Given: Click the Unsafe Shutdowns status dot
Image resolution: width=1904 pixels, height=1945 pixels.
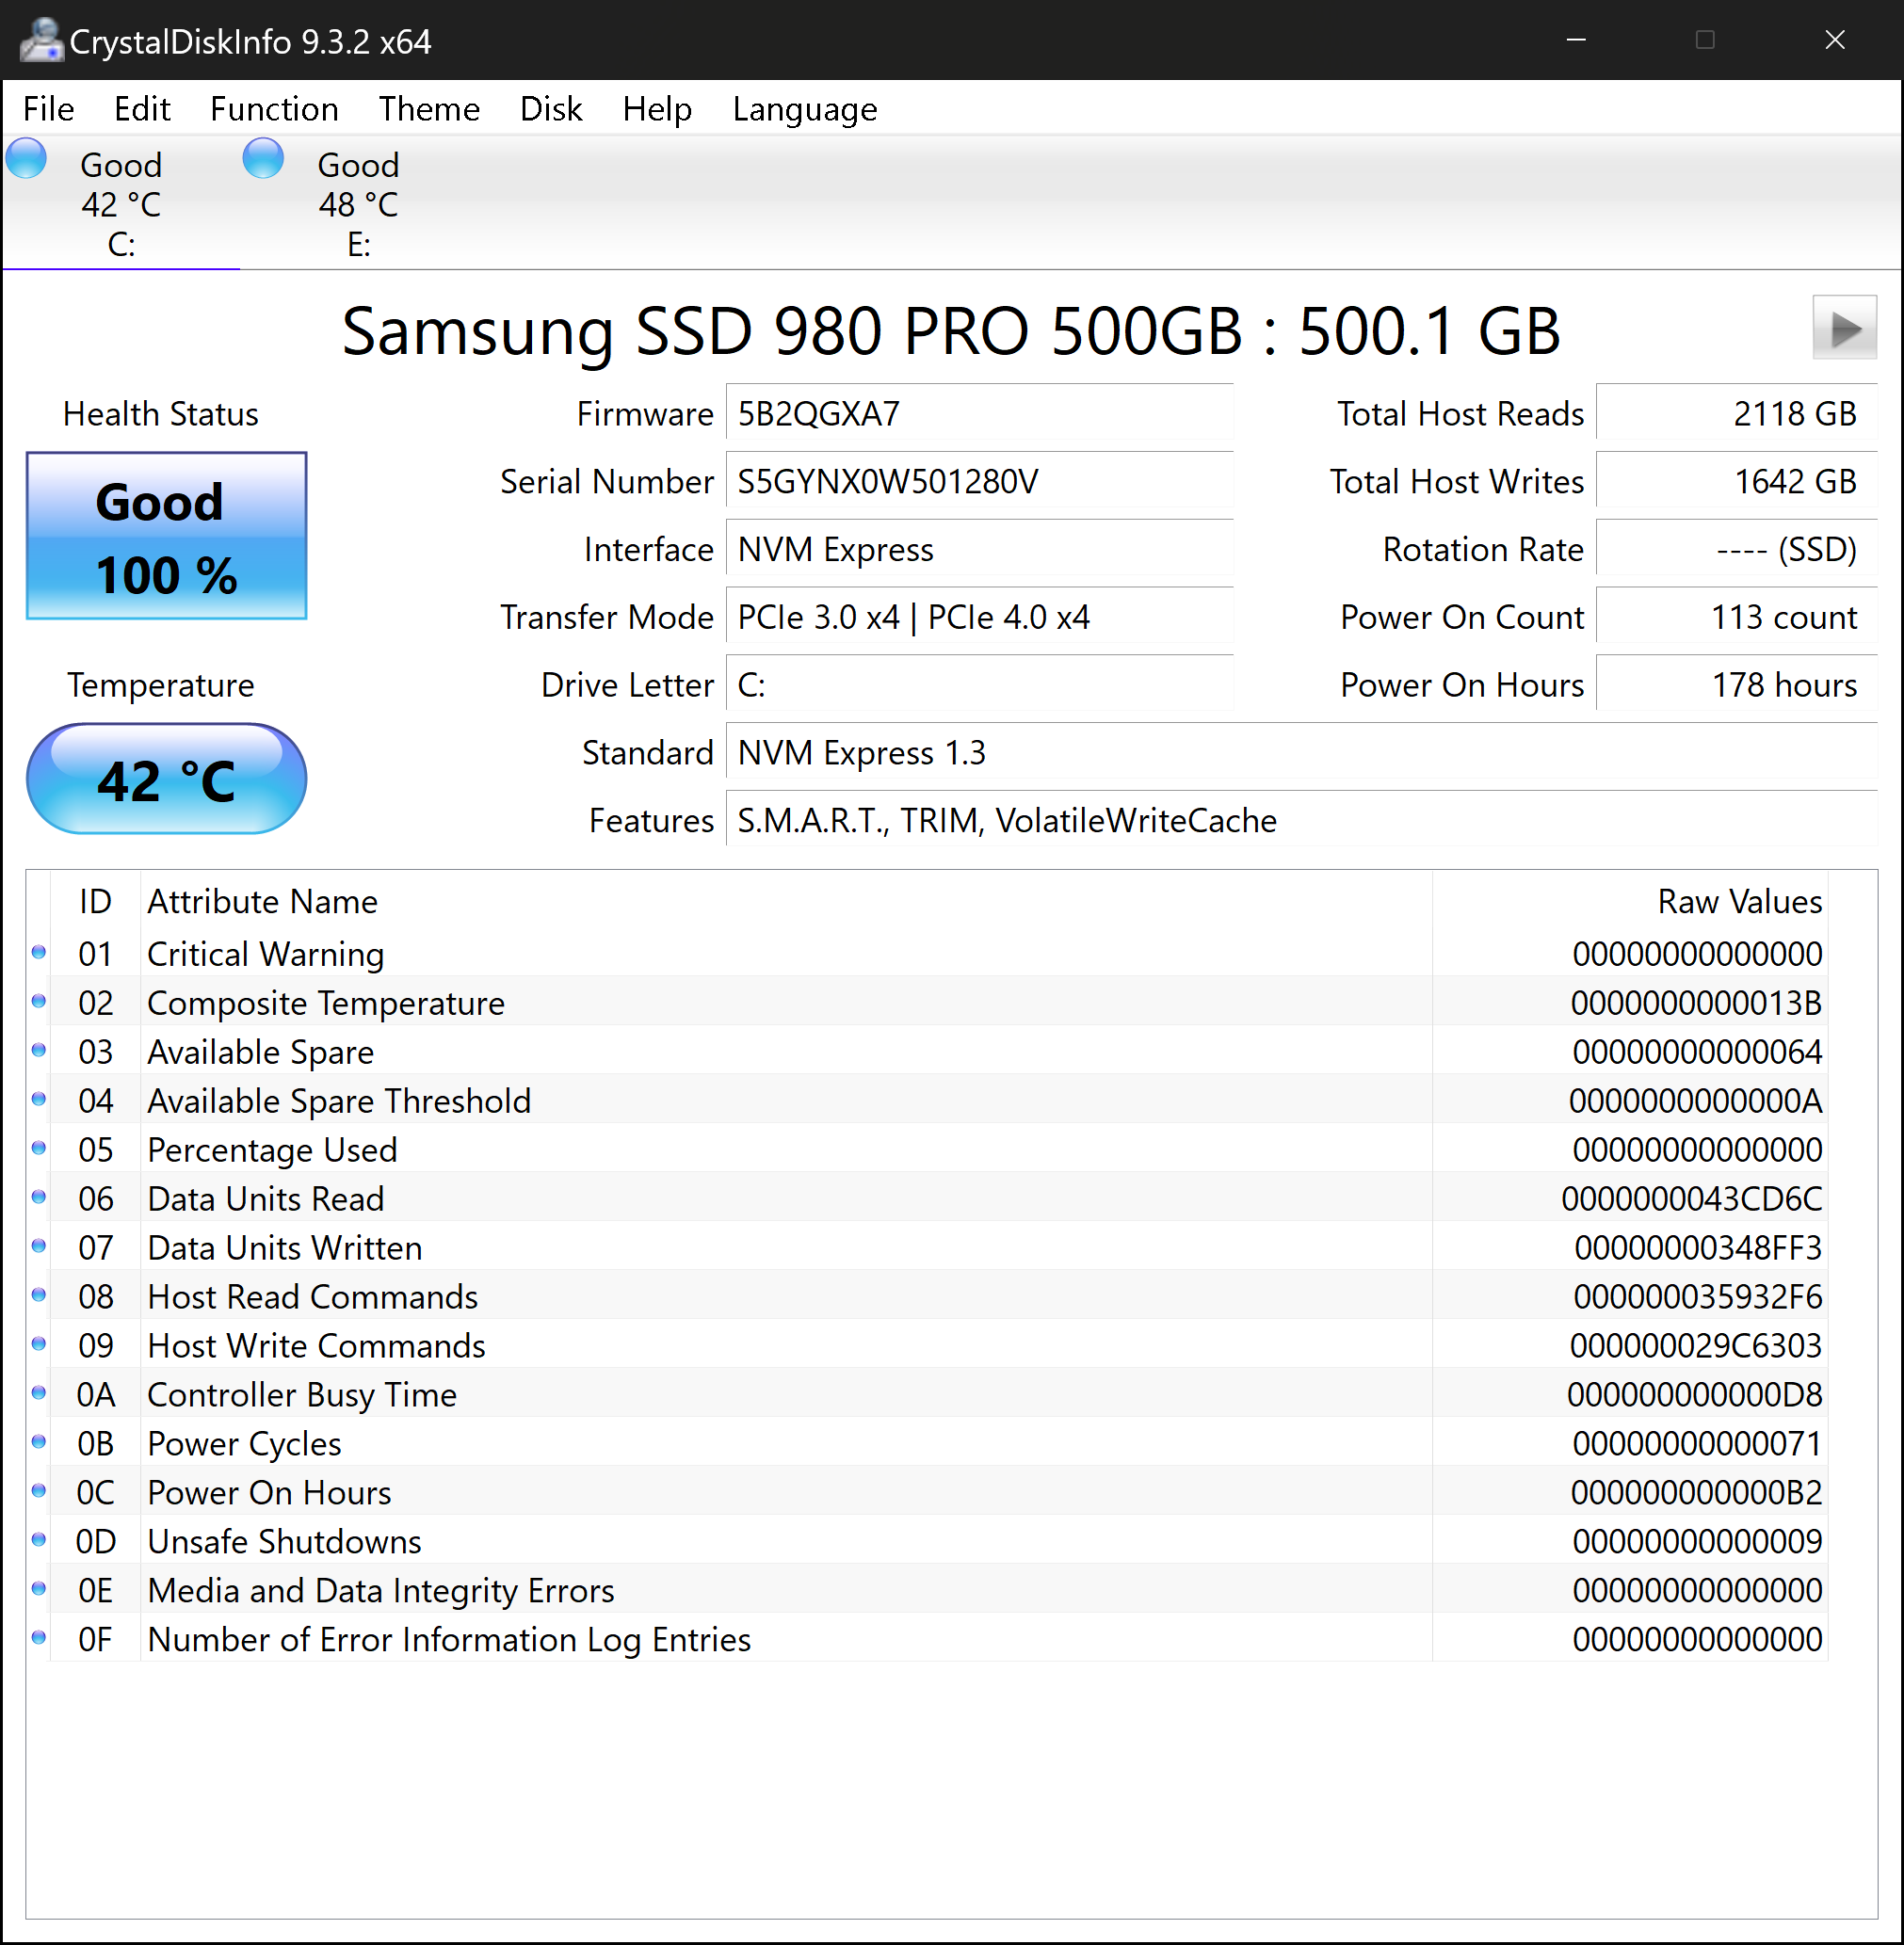Looking at the screenshot, I should coord(39,1540).
